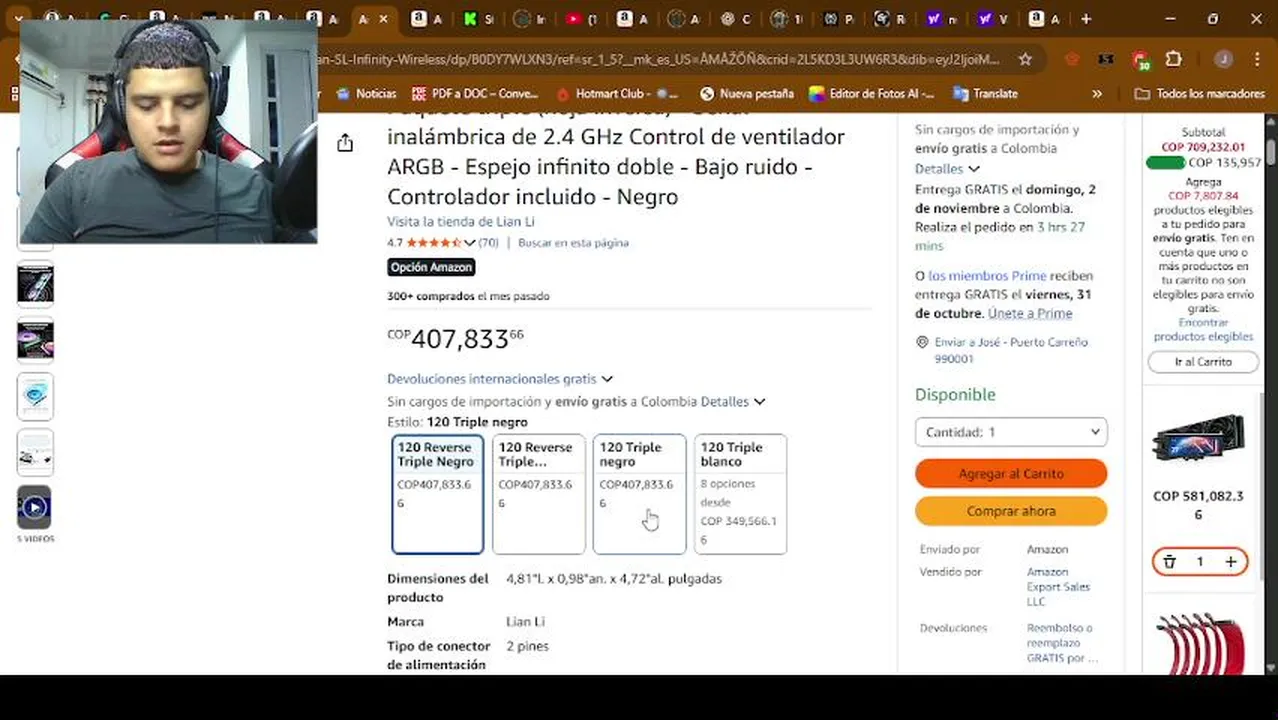This screenshot has width=1278, height=720.
Task: Visit the Lian Li store link
Action: click(461, 221)
